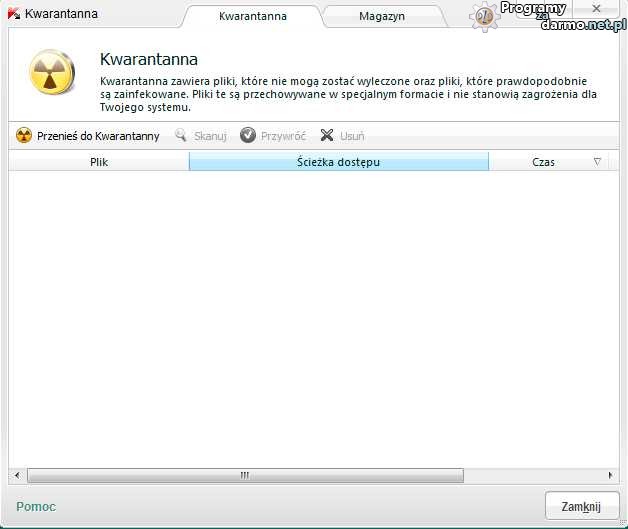Open the Pomoc help link
The image size is (628, 529).
pyautogui.click(x=36, y=507)
